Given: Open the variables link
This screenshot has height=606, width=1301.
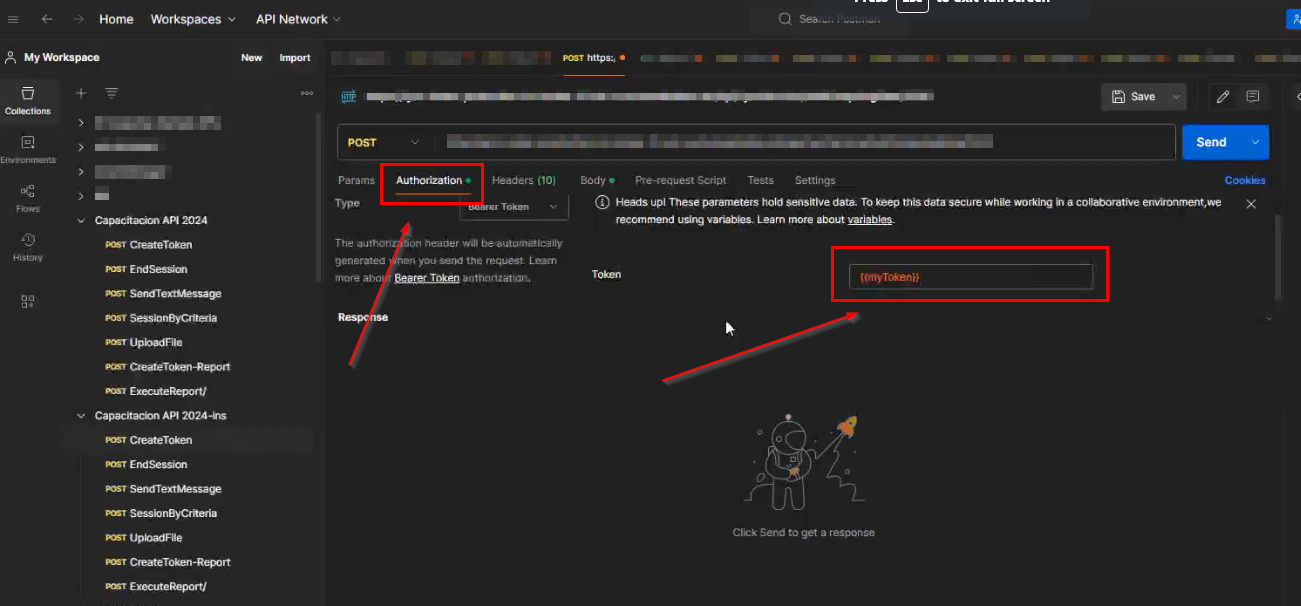Looking at the screenshot, I should pyautogui.click(x=869, y=219).
